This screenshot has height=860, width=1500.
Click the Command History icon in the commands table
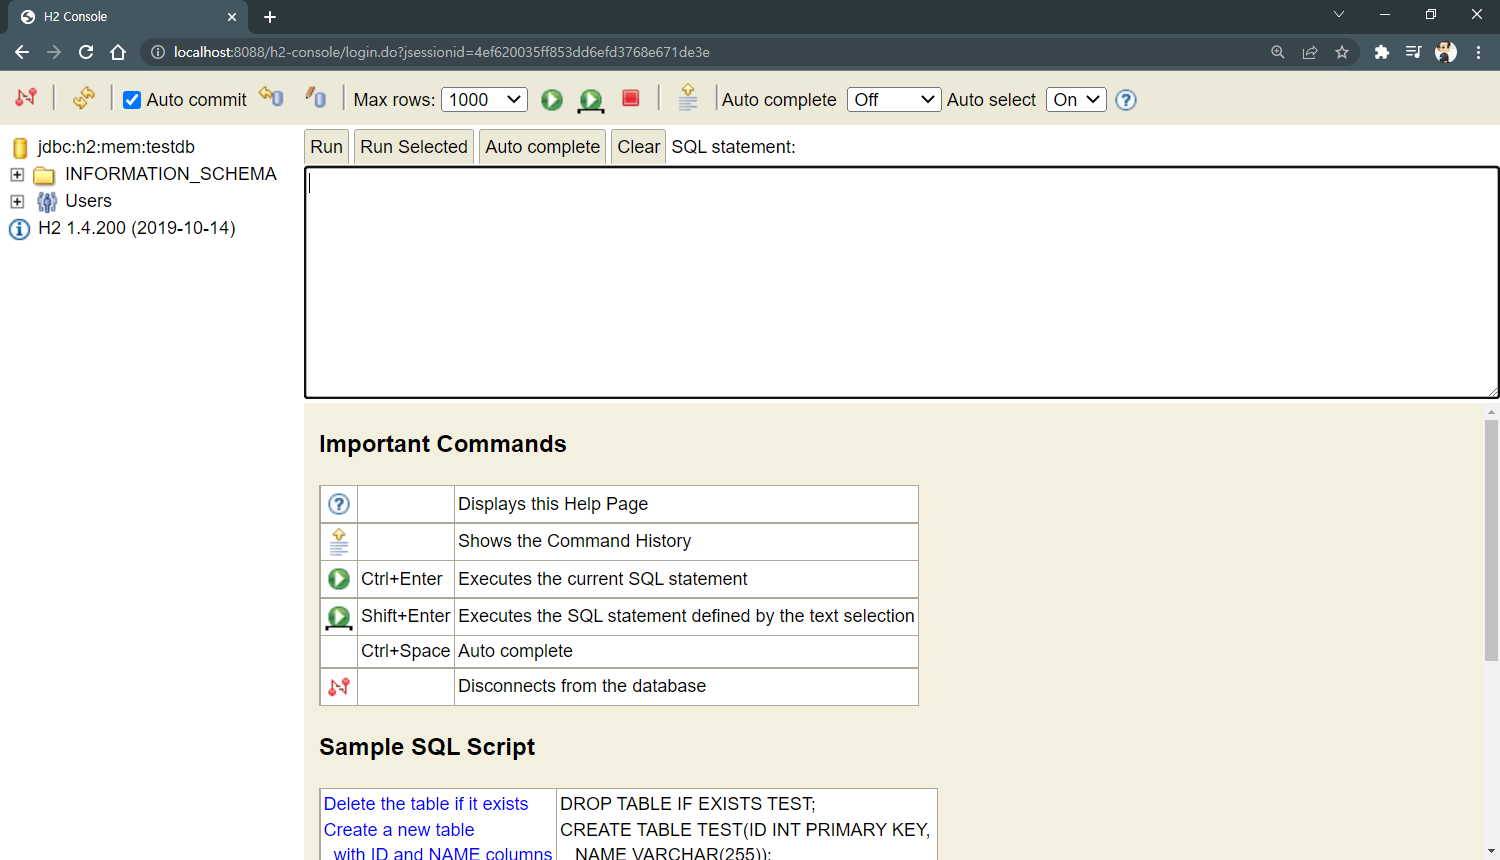(x=339, y=541)
